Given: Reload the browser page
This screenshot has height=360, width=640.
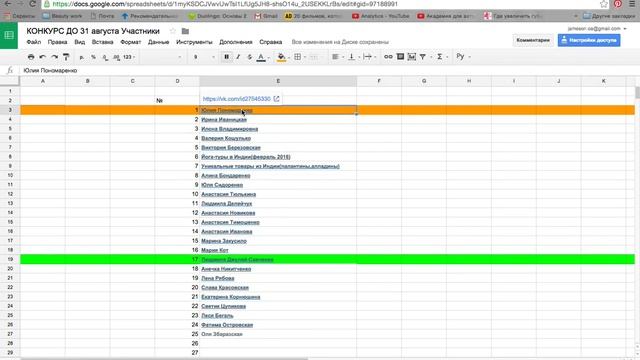Looking at the screenshot, I should tap(33, 4).
